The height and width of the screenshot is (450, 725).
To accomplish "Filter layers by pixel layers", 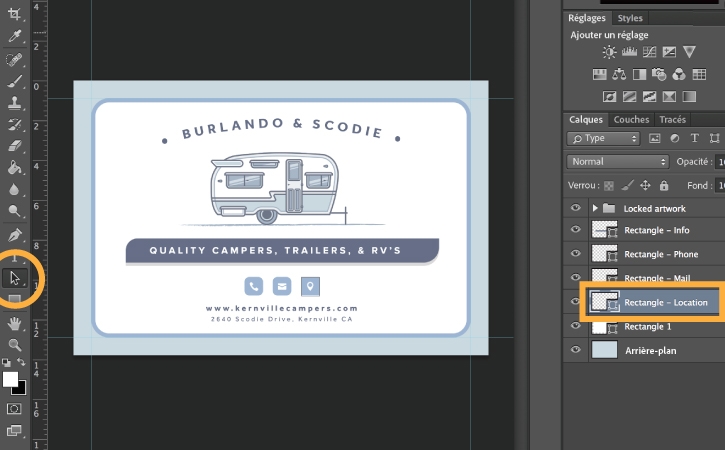I will [x=654, y=138].
